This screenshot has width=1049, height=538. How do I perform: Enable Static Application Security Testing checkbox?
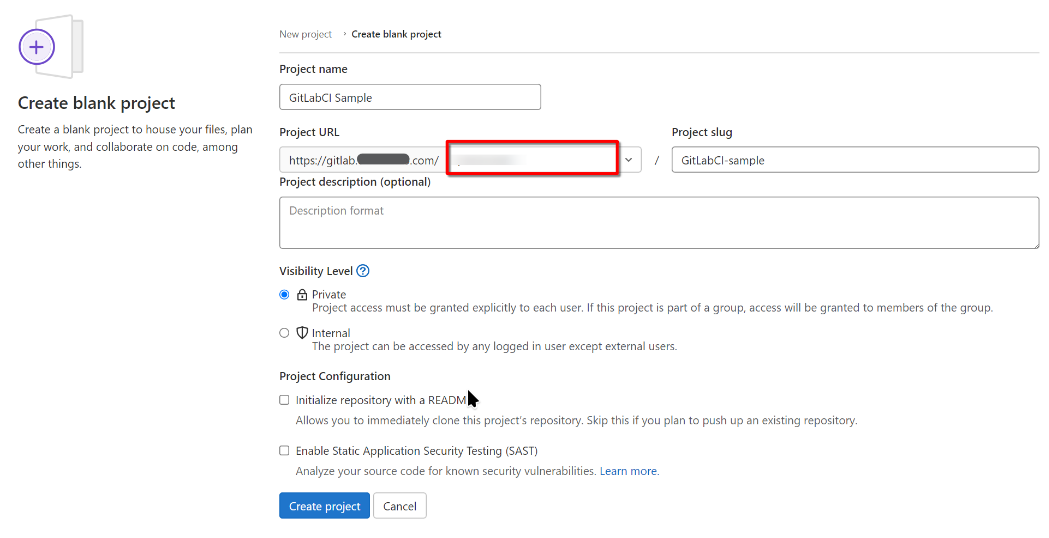click(x=285, y=451)
